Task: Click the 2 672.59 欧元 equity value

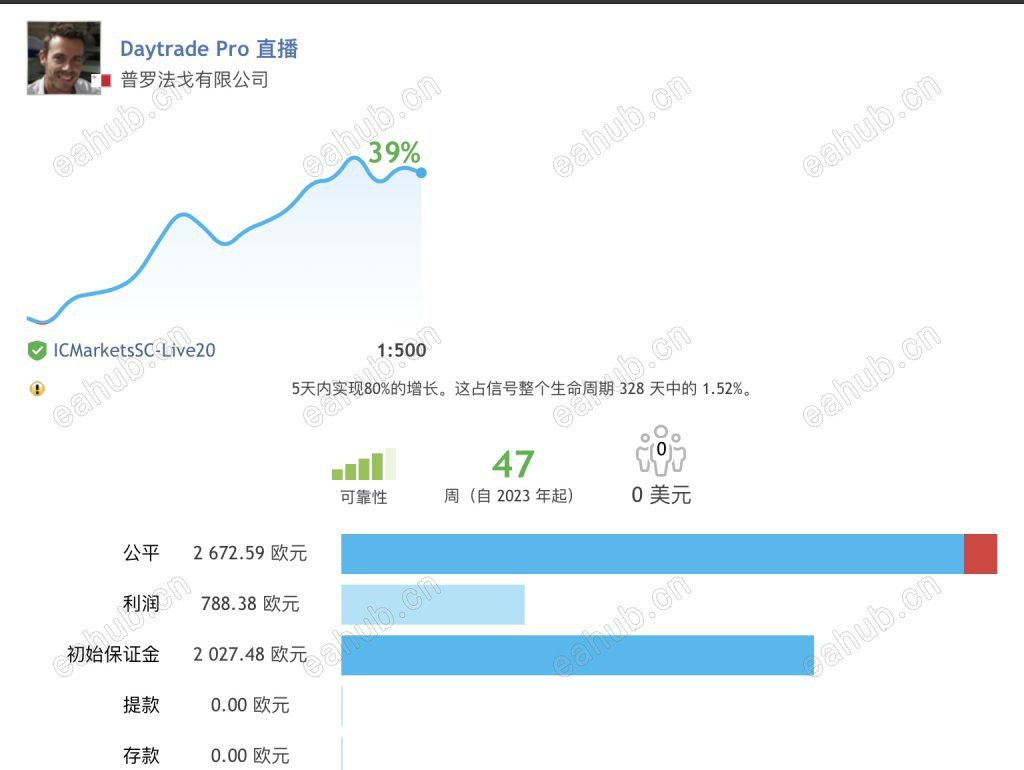Action: 250,553
